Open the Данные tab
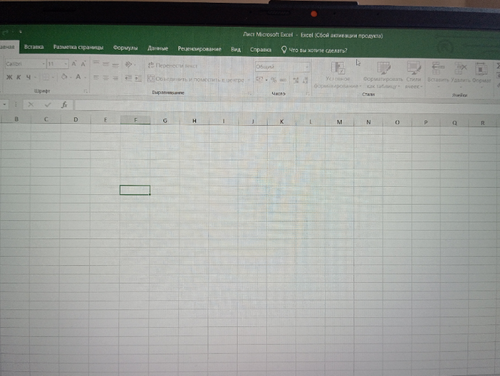Screen dimensions: 500x376 coord(158,49)
